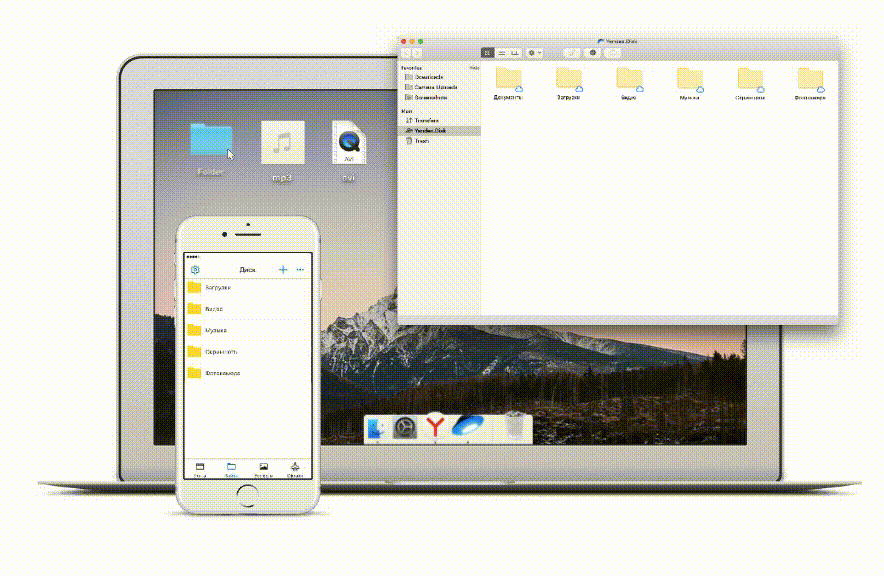Click the Share toolbar button in Finder
Image resolution: width=884 pixels, height=576 pixels.
click(x=572, y=53)
